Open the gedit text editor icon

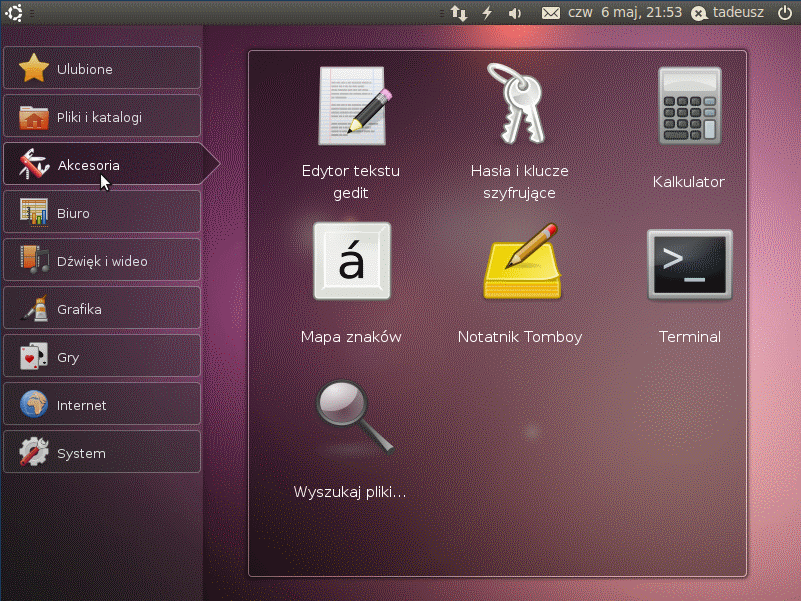(351, 106)
